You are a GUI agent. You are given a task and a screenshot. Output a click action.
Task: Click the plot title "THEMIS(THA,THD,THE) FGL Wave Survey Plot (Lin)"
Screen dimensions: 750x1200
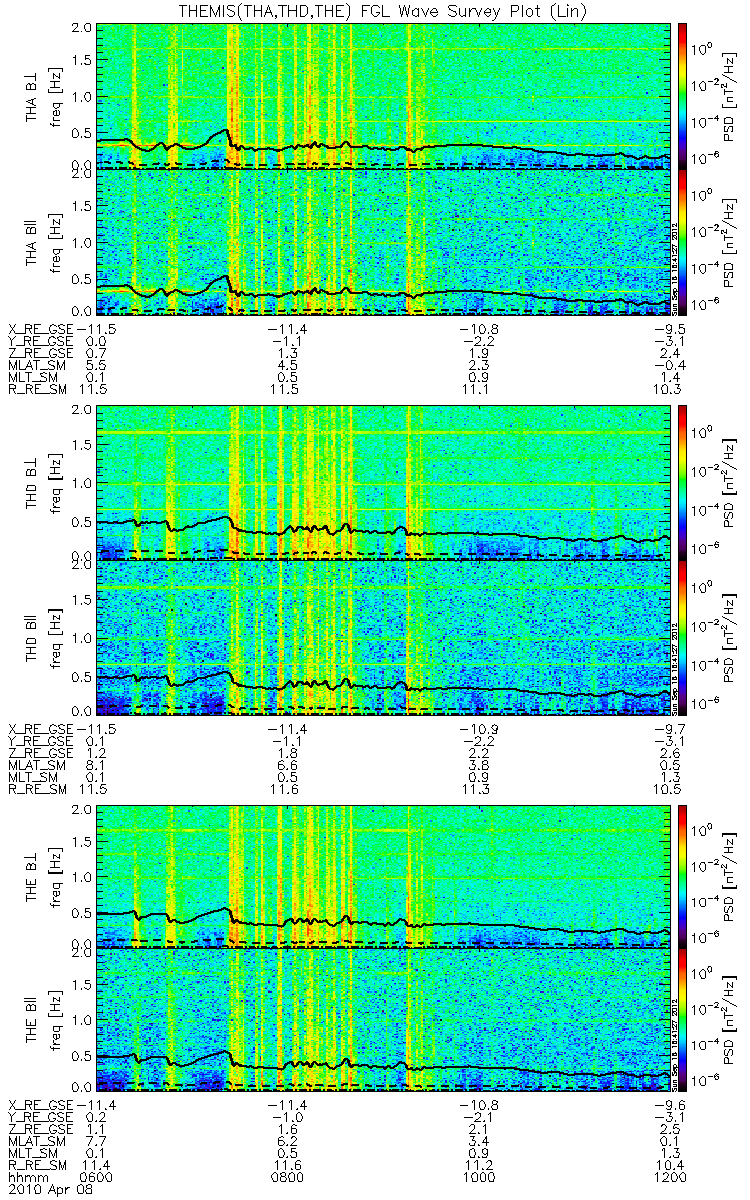coord(385,10)
